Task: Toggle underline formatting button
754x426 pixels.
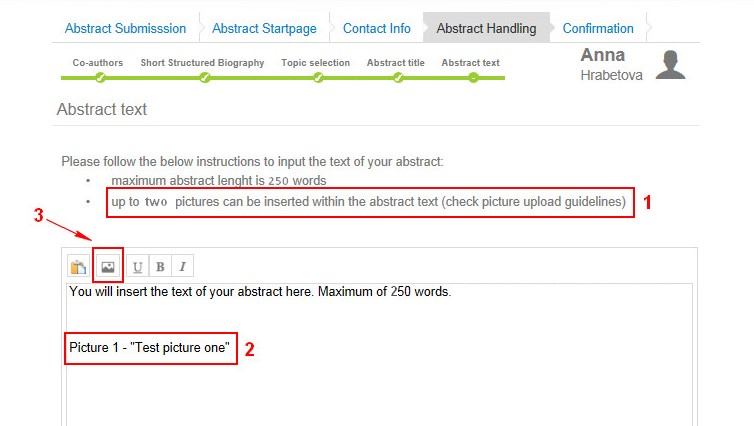Action: (138, 266)
